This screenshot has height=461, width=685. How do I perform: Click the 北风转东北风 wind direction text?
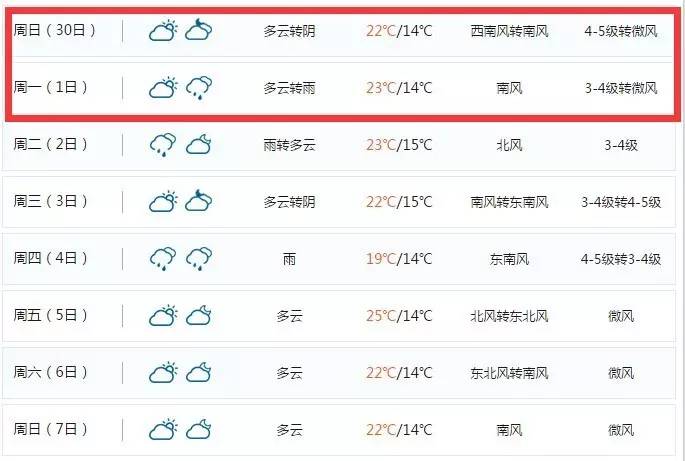[509, 316]
